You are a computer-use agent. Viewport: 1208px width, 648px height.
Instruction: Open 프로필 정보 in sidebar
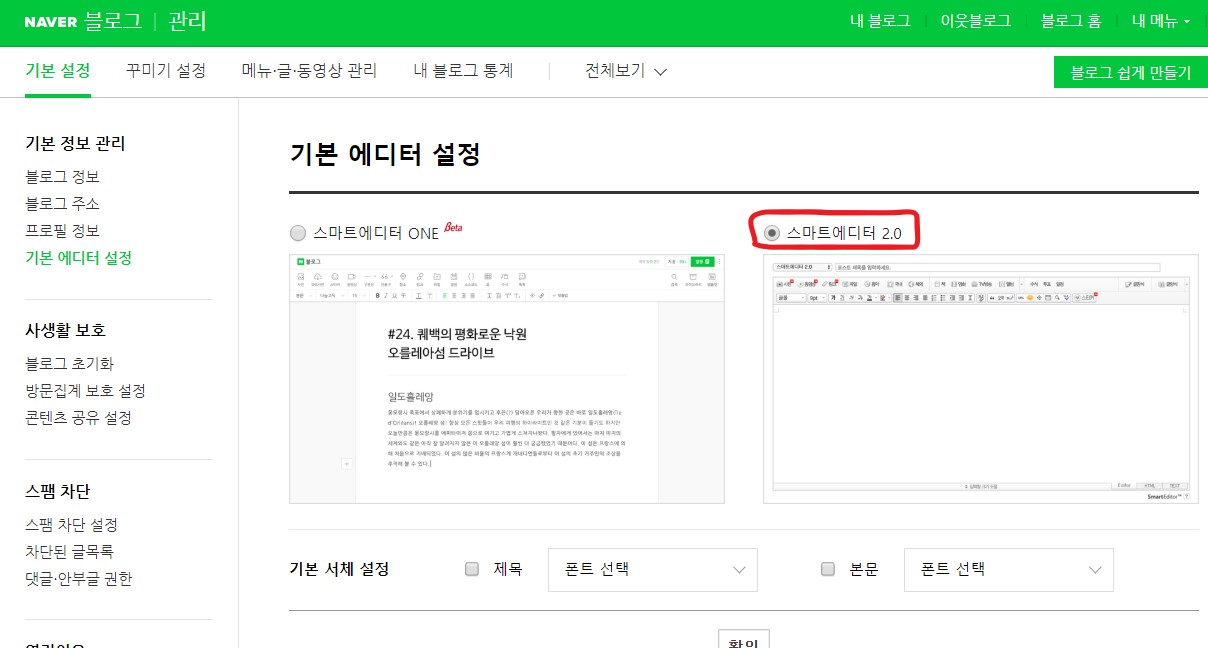coord(62,230)
